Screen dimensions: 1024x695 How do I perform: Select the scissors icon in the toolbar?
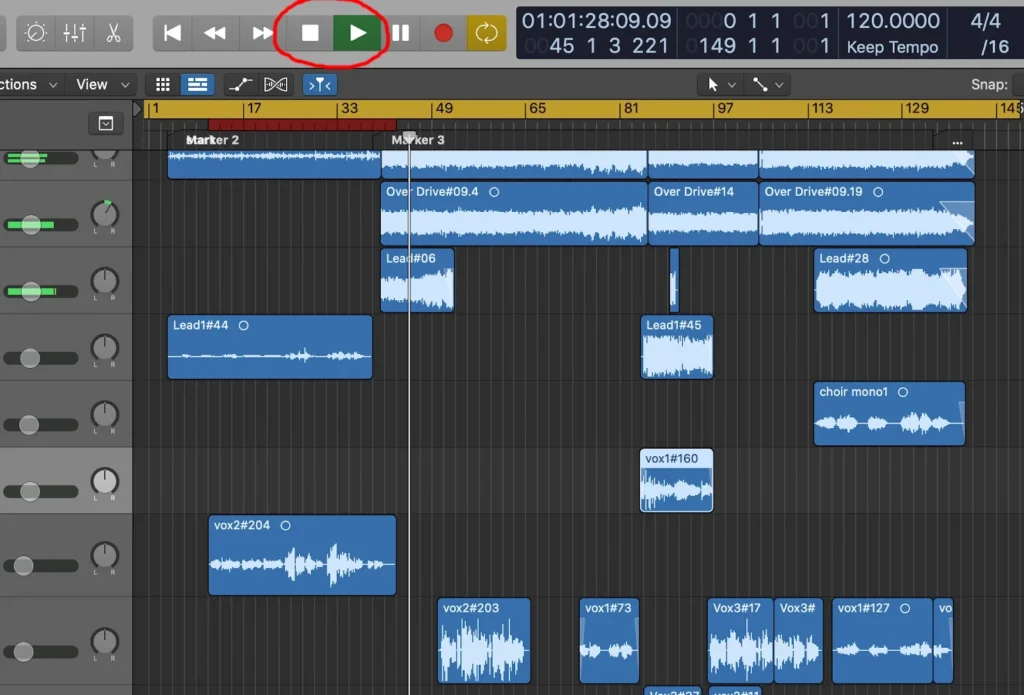114,33
